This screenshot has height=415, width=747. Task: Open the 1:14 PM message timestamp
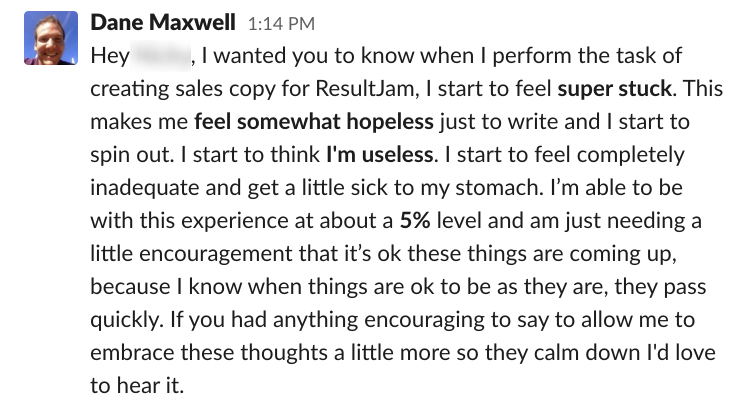click(x=281, y=24)
